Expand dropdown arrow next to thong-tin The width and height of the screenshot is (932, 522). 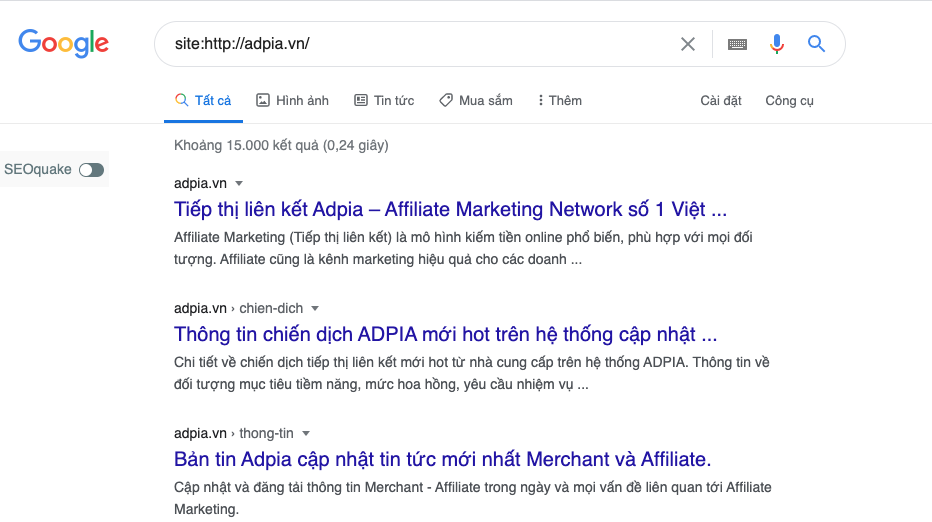tap(306, 433)
